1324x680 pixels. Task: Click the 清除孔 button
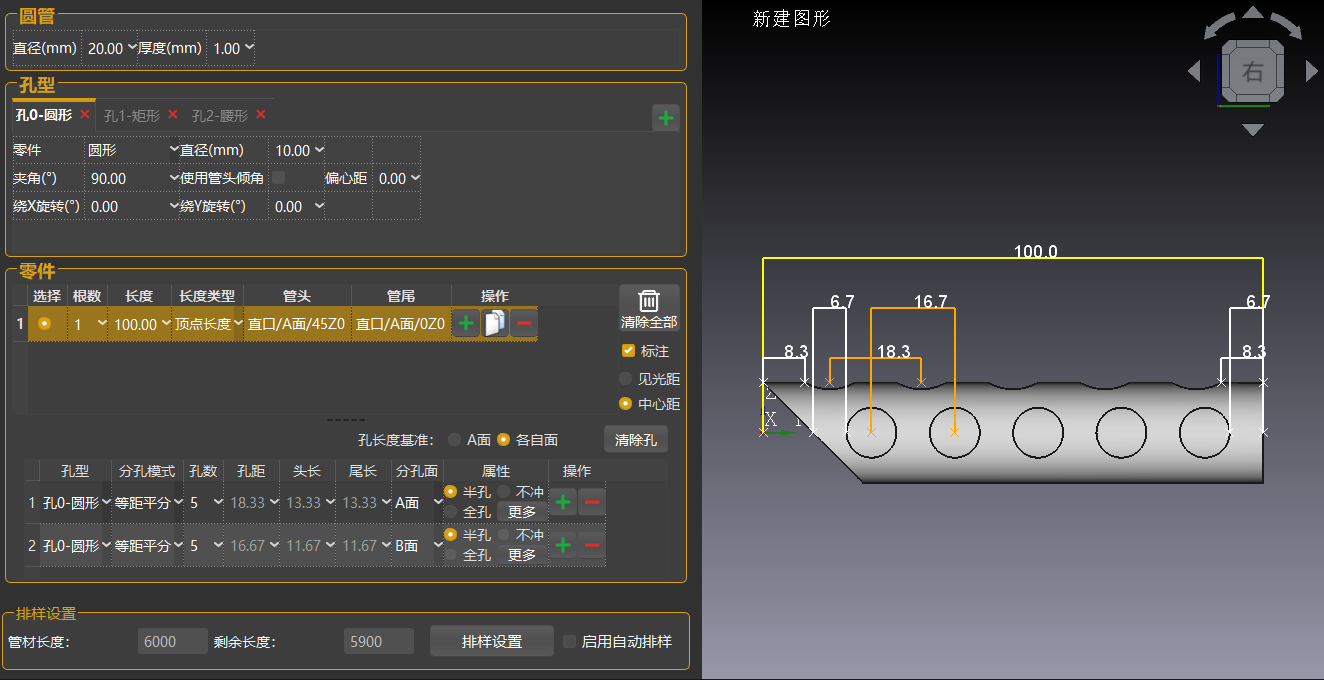[x=635, y=439]
